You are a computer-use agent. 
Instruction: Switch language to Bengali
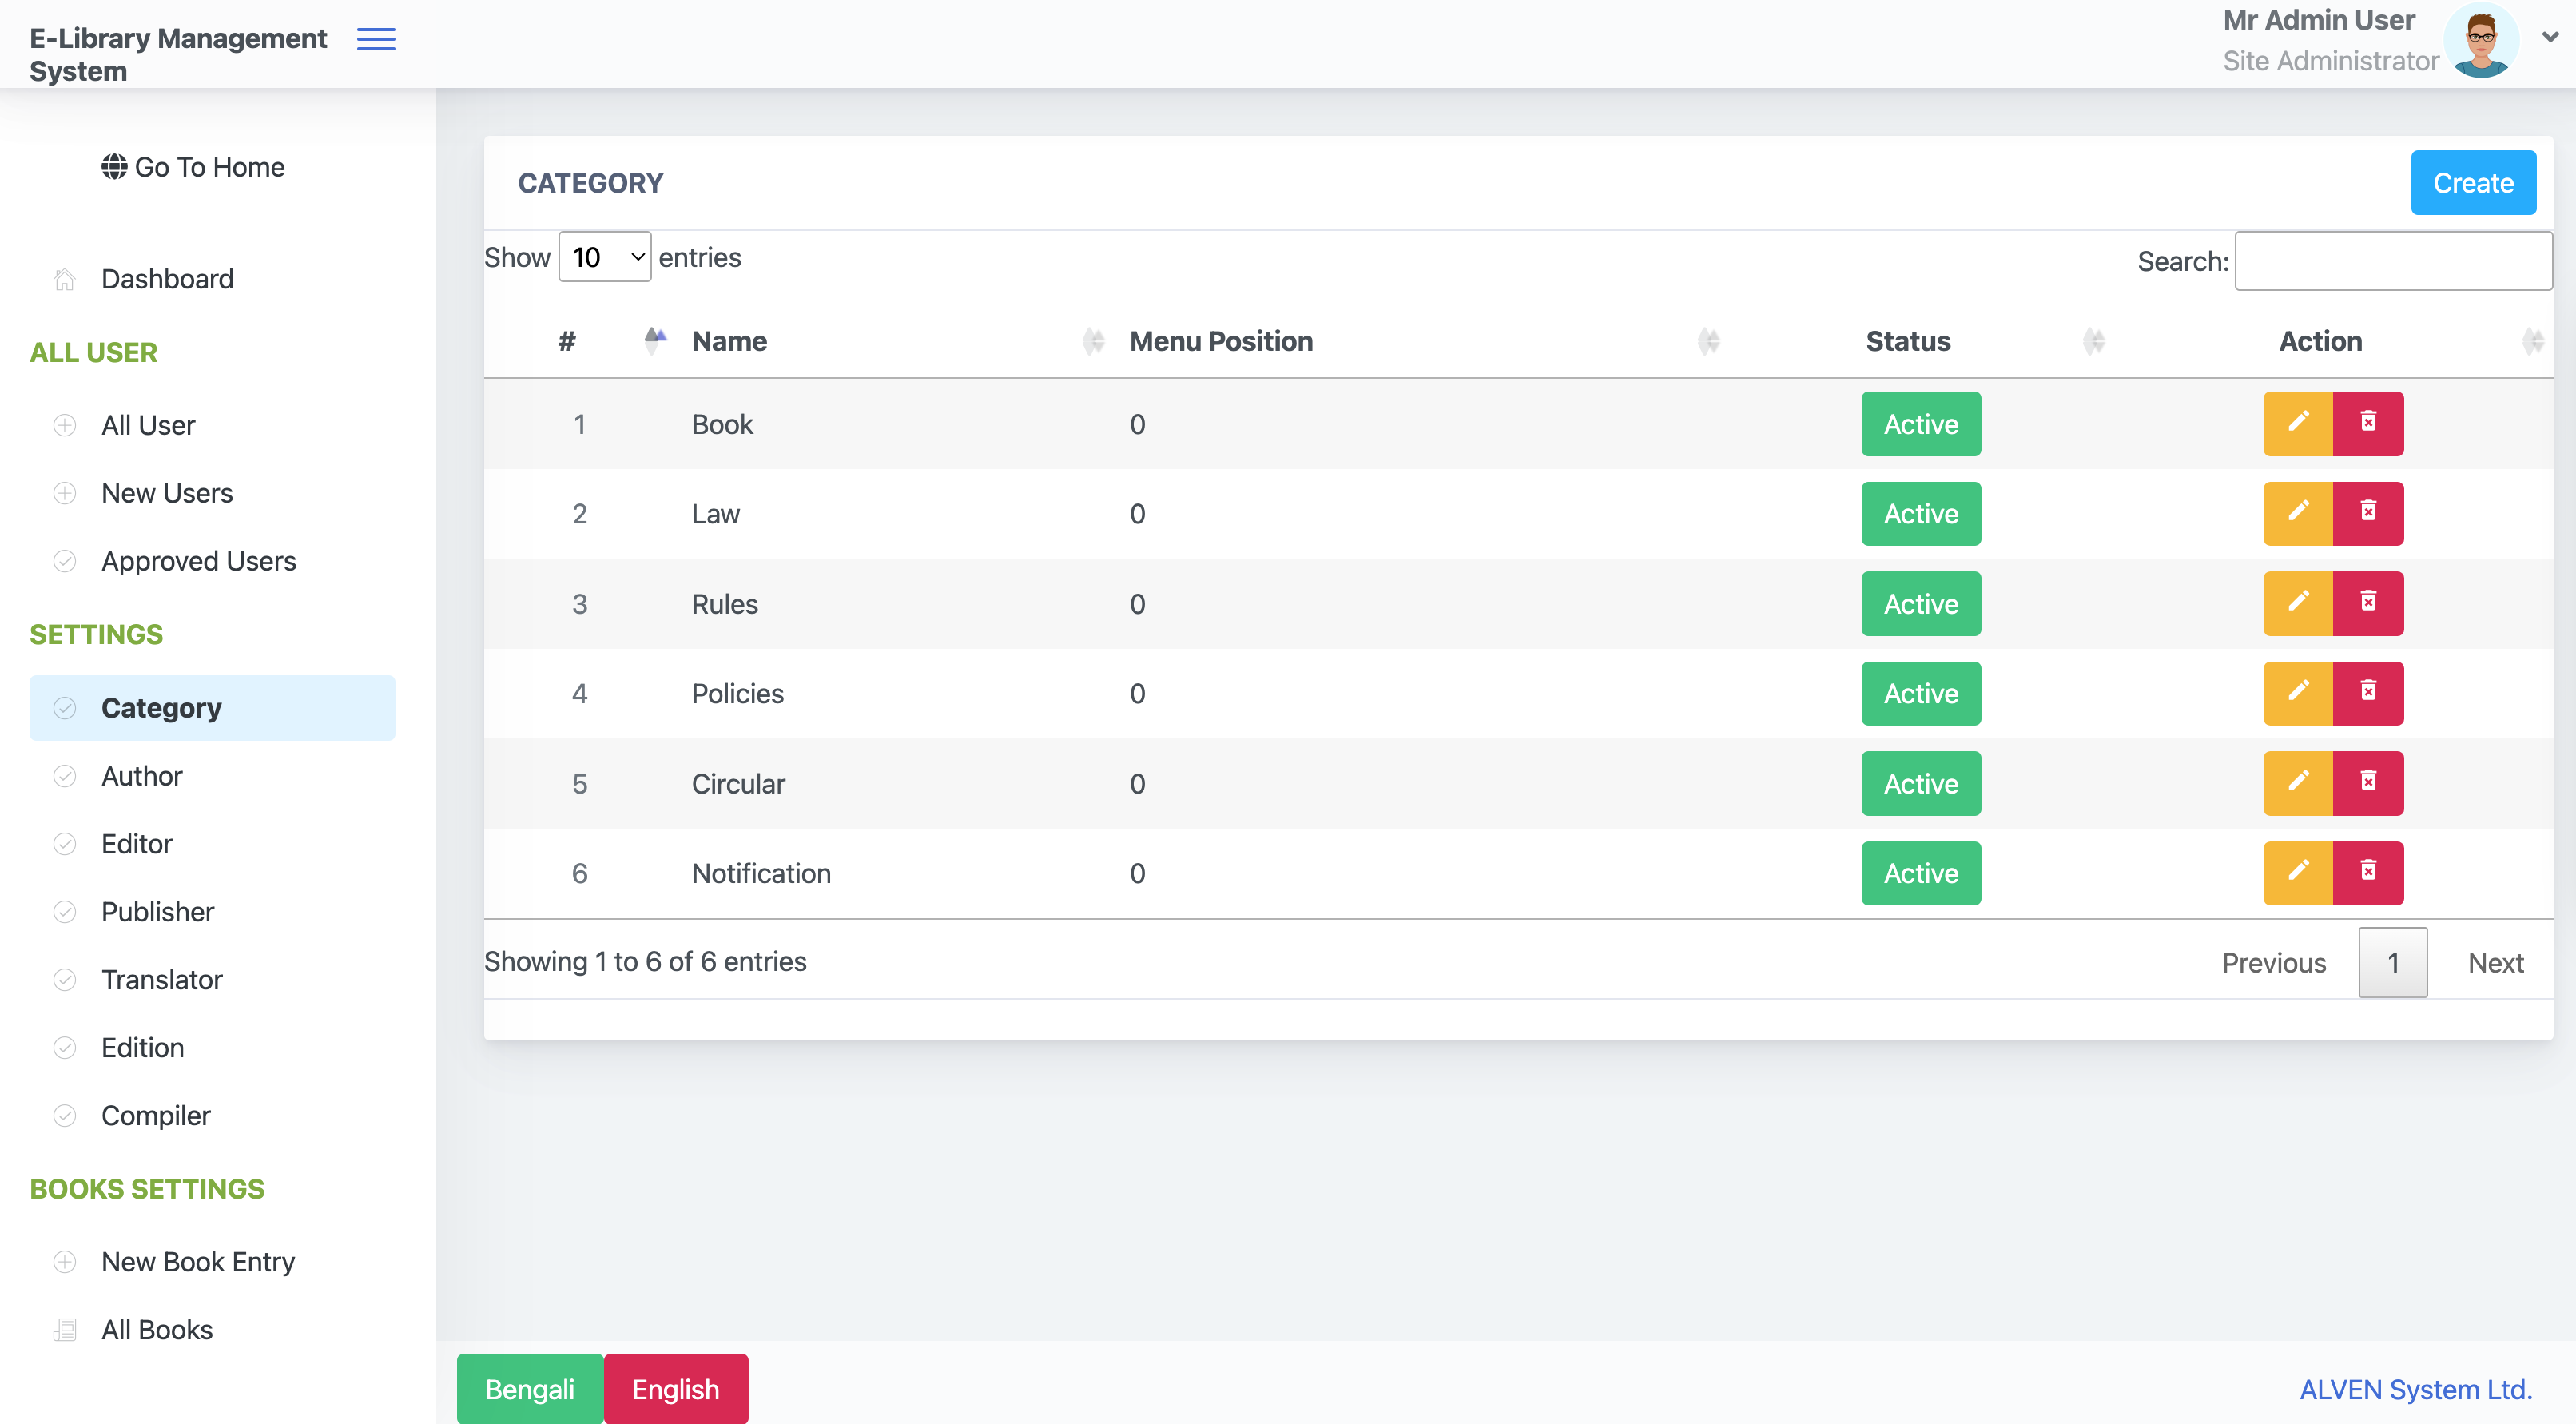[x=530, y=1389]
